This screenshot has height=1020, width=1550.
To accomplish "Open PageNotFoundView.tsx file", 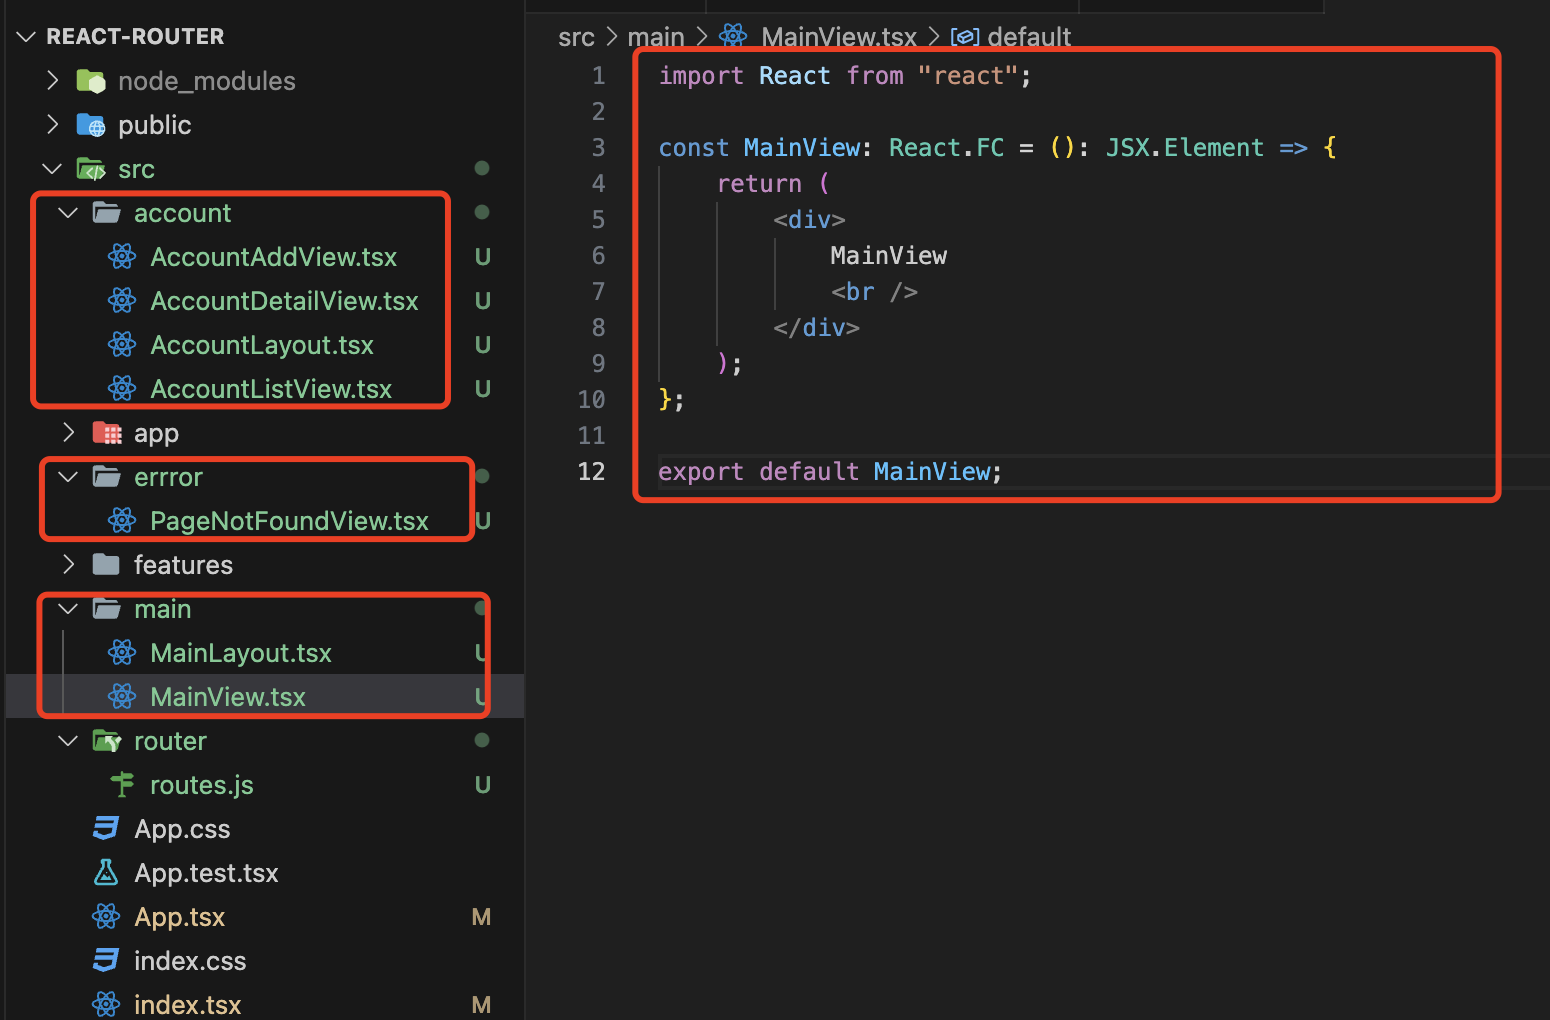I will coord(289,521).
